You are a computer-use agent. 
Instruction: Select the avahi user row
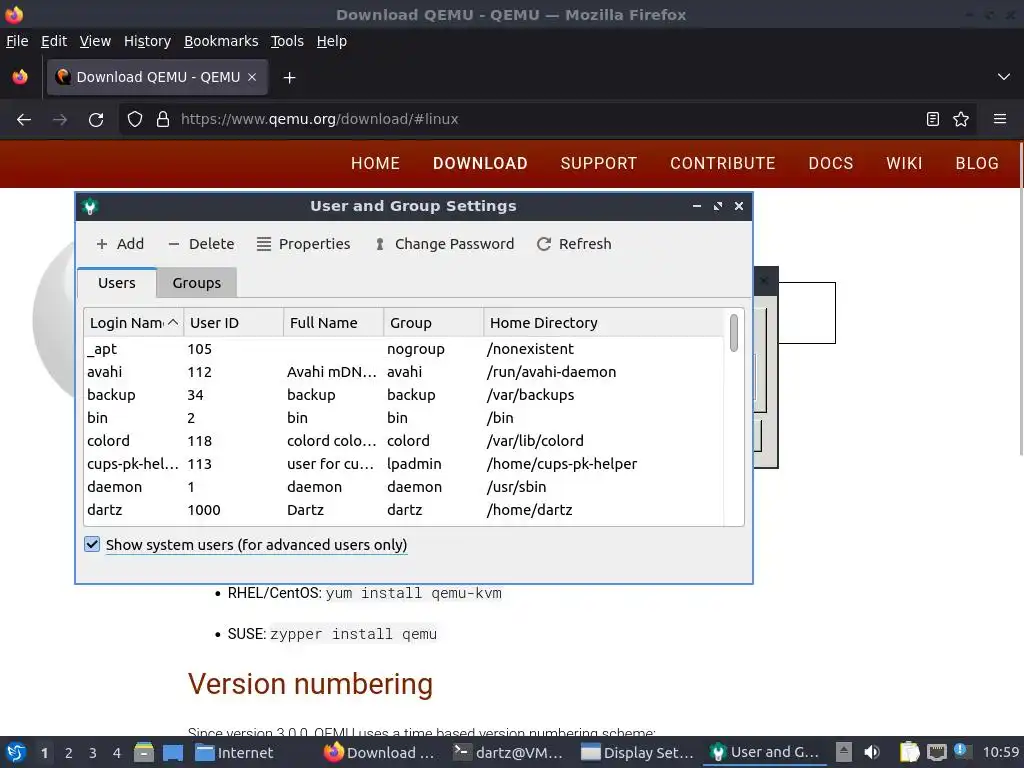click(404, 372)
